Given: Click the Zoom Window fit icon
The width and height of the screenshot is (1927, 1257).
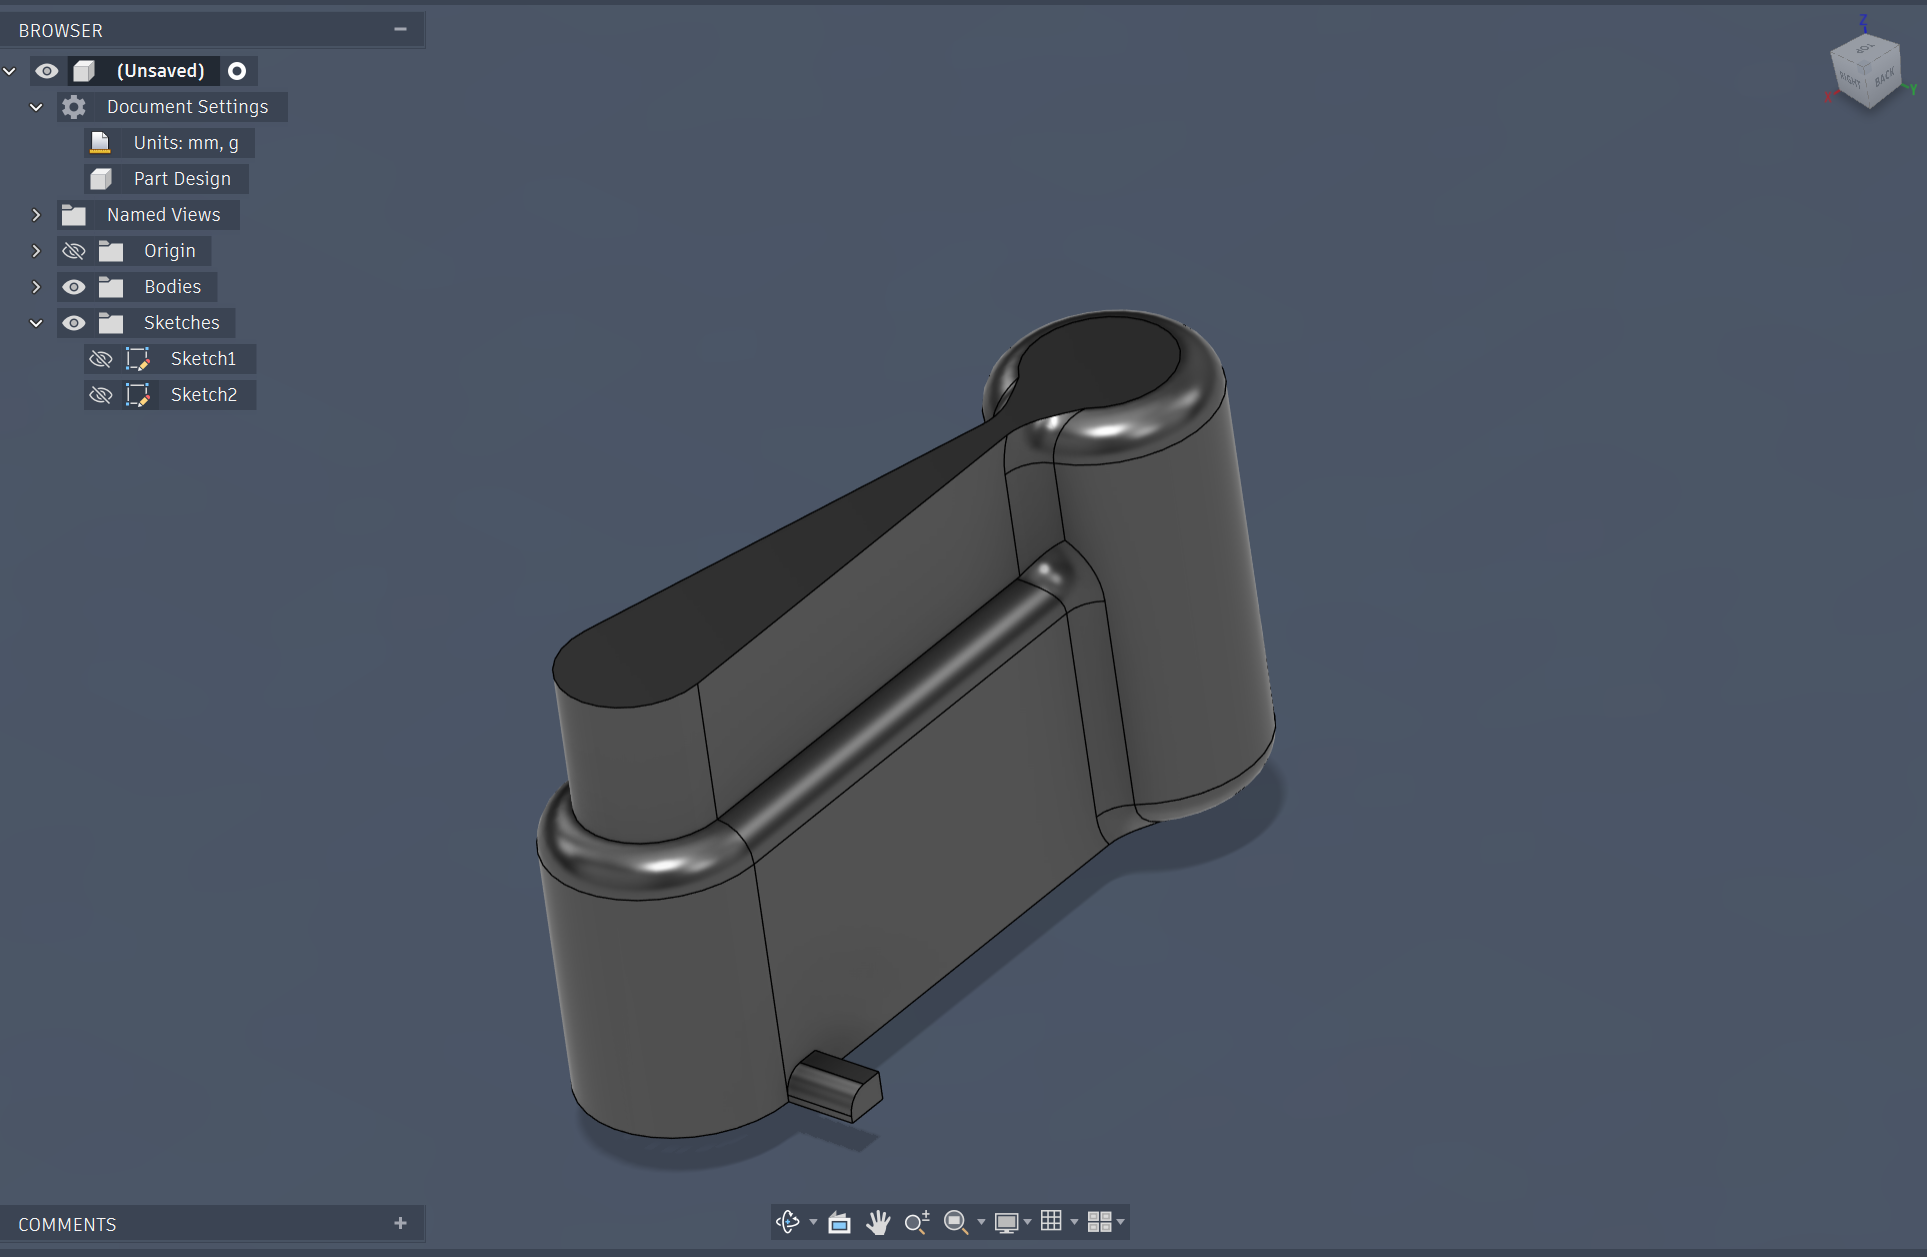Looking at the screenshot, I should (955, 1222).
